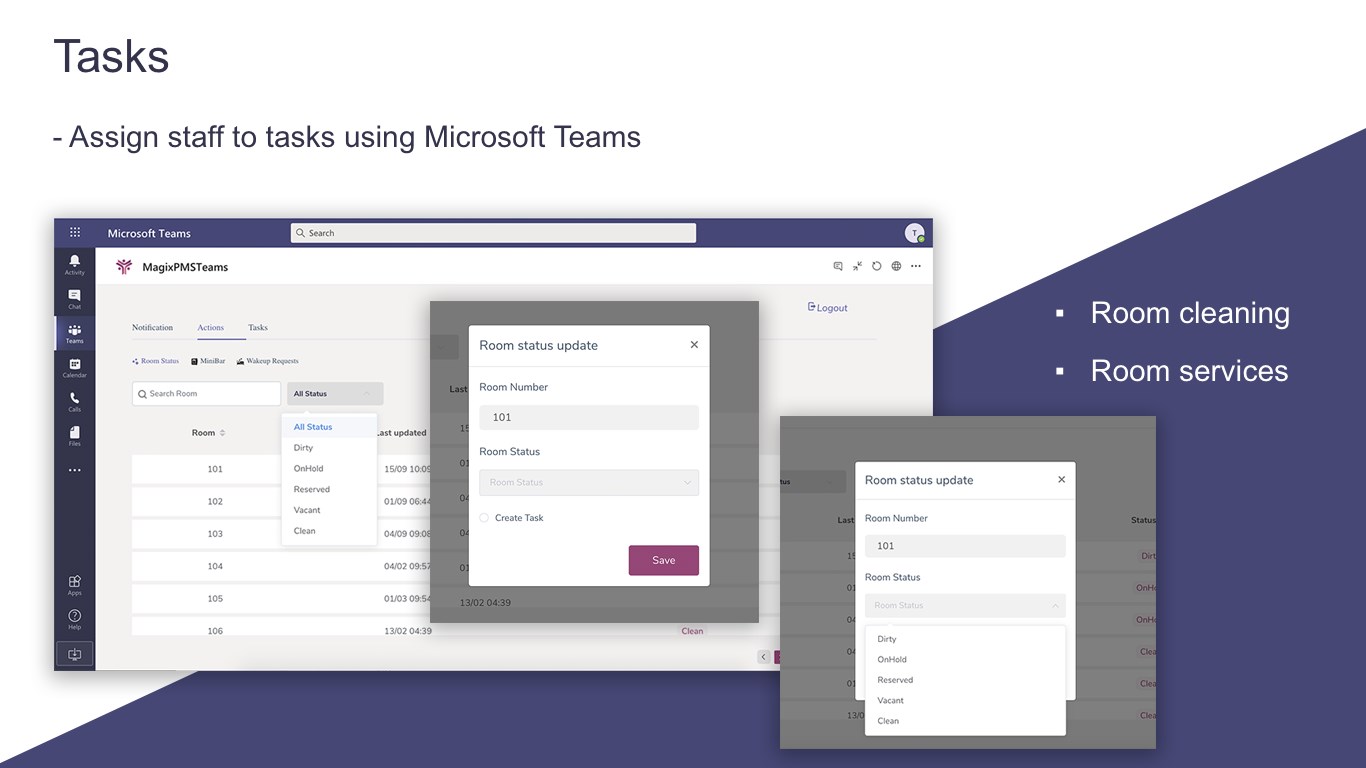
Task: Click the download desktop app icon
Action: click(x=75, y=654)
